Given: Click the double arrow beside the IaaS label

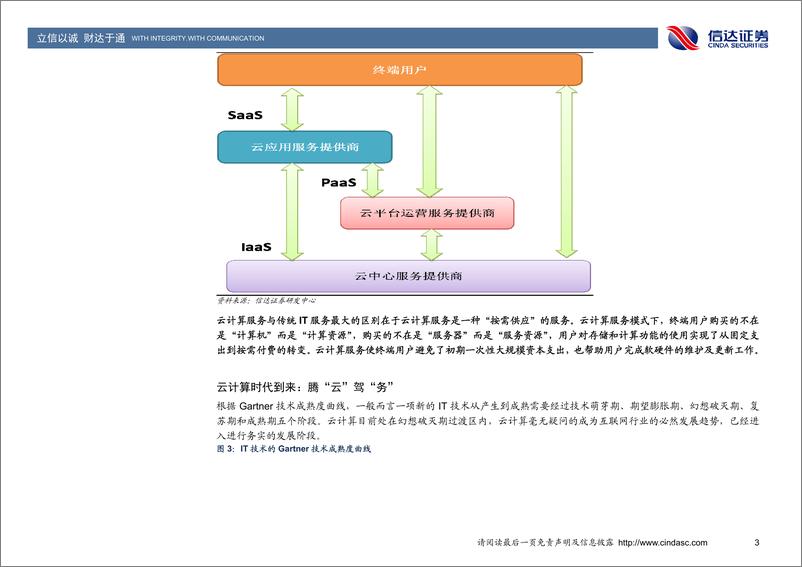Looking at the screenshot, I should [x=292, y=212].
